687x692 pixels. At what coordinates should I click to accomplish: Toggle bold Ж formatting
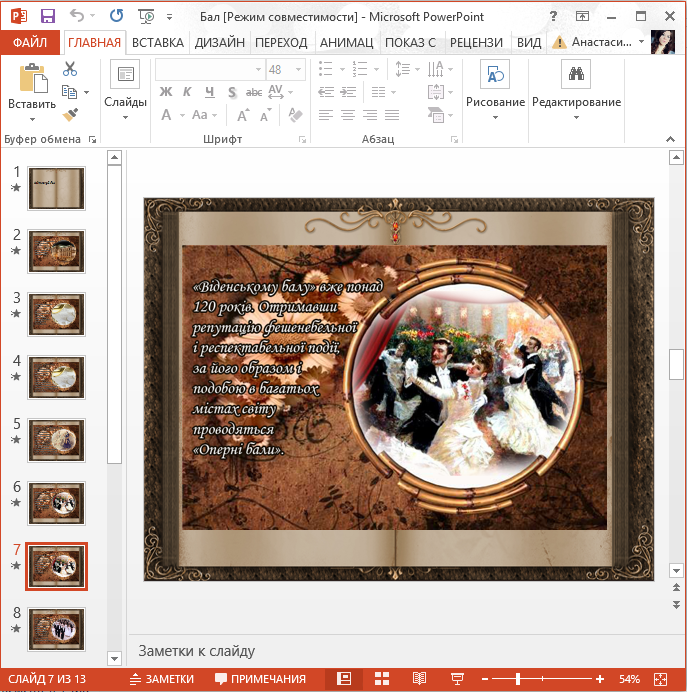166,92
